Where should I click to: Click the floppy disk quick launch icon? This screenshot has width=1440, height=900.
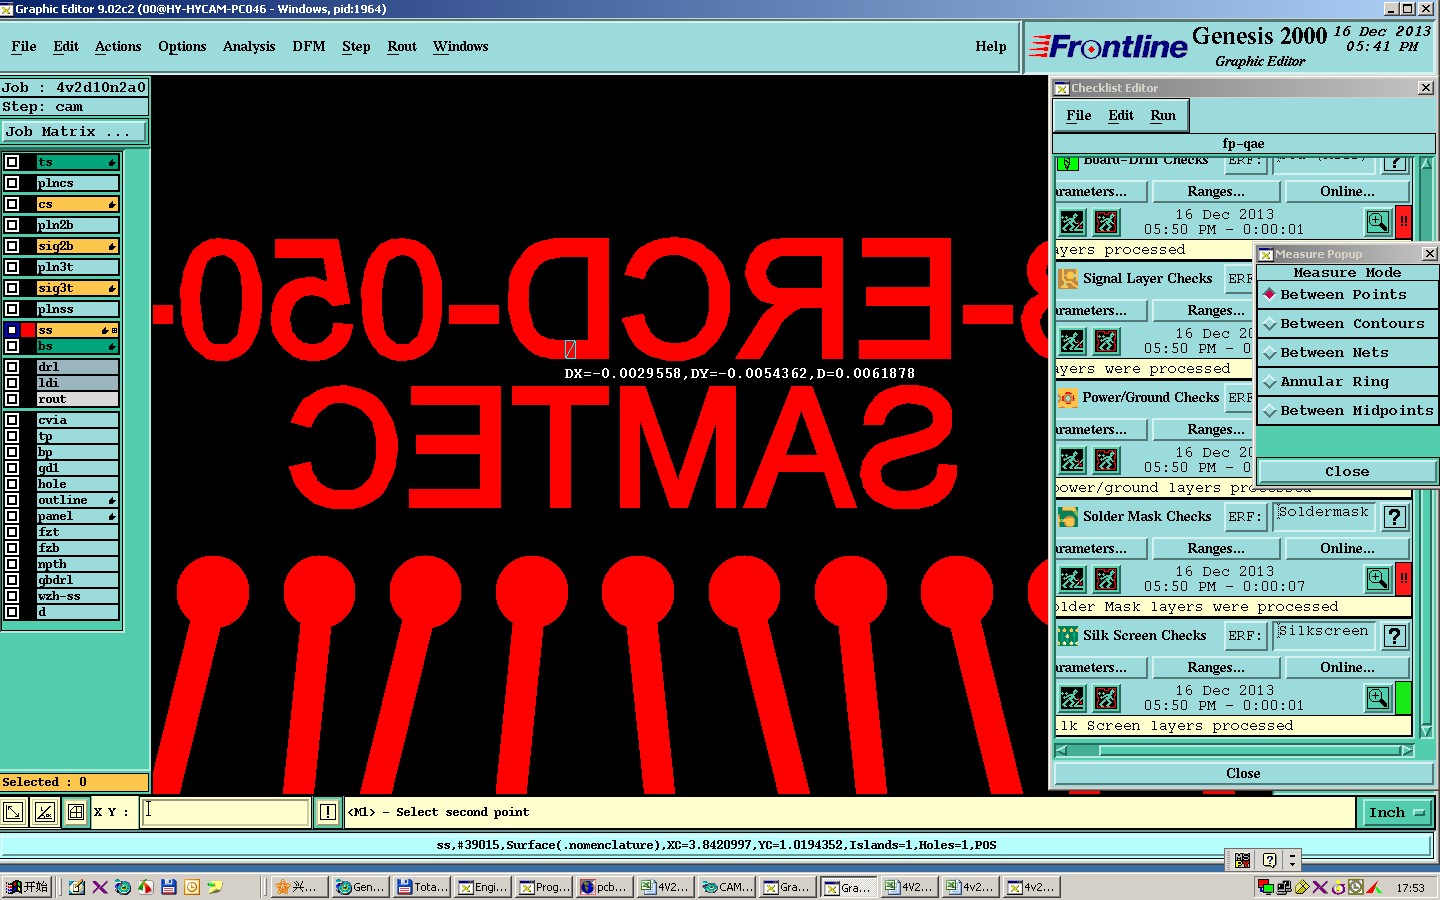[x=168, y=887]
